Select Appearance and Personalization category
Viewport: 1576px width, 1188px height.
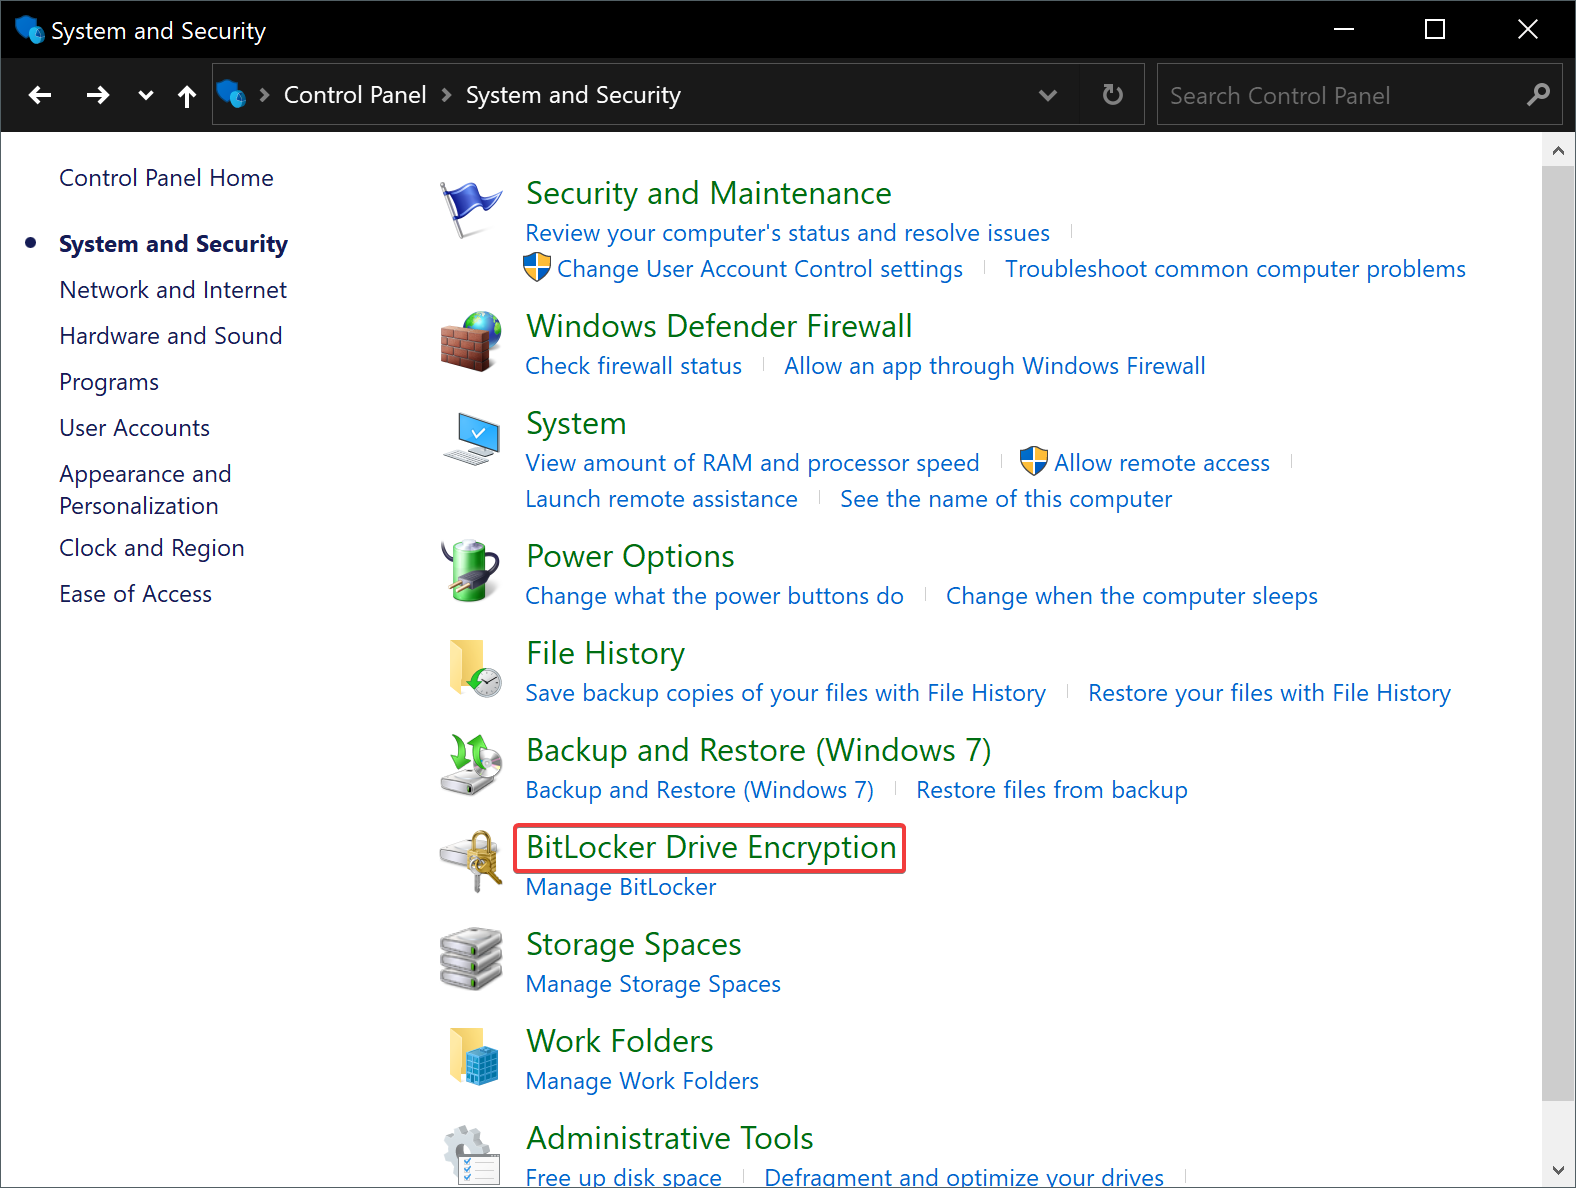click(145, 490)
